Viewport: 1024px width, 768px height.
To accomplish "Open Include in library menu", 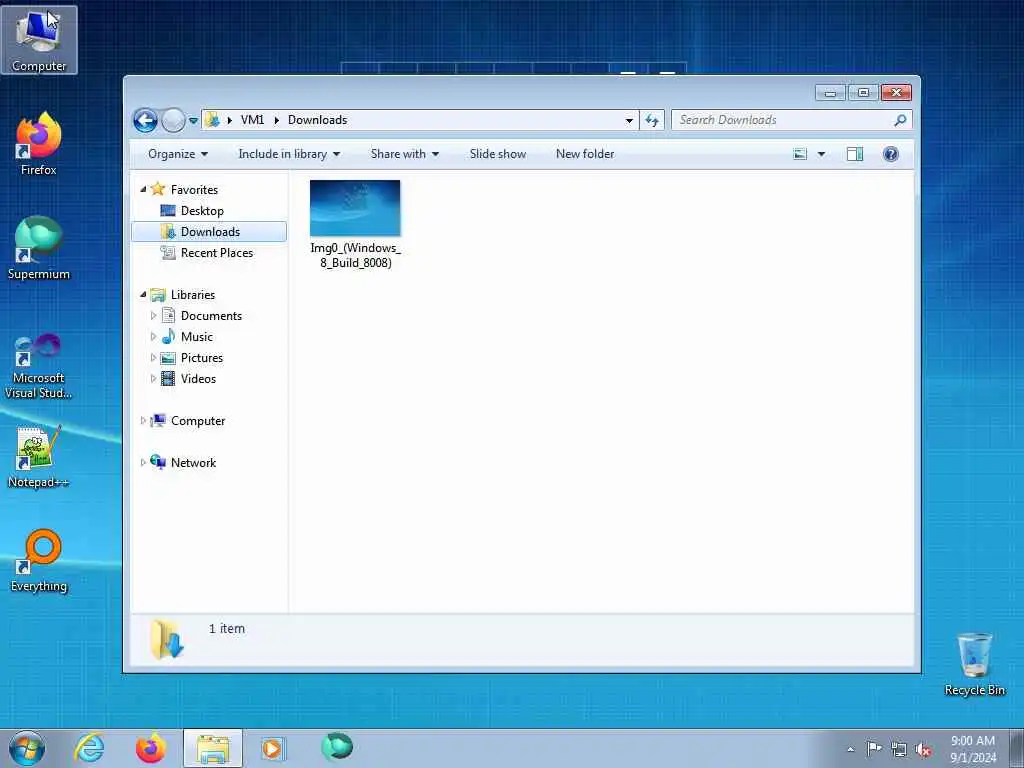I will coord(289,154).
